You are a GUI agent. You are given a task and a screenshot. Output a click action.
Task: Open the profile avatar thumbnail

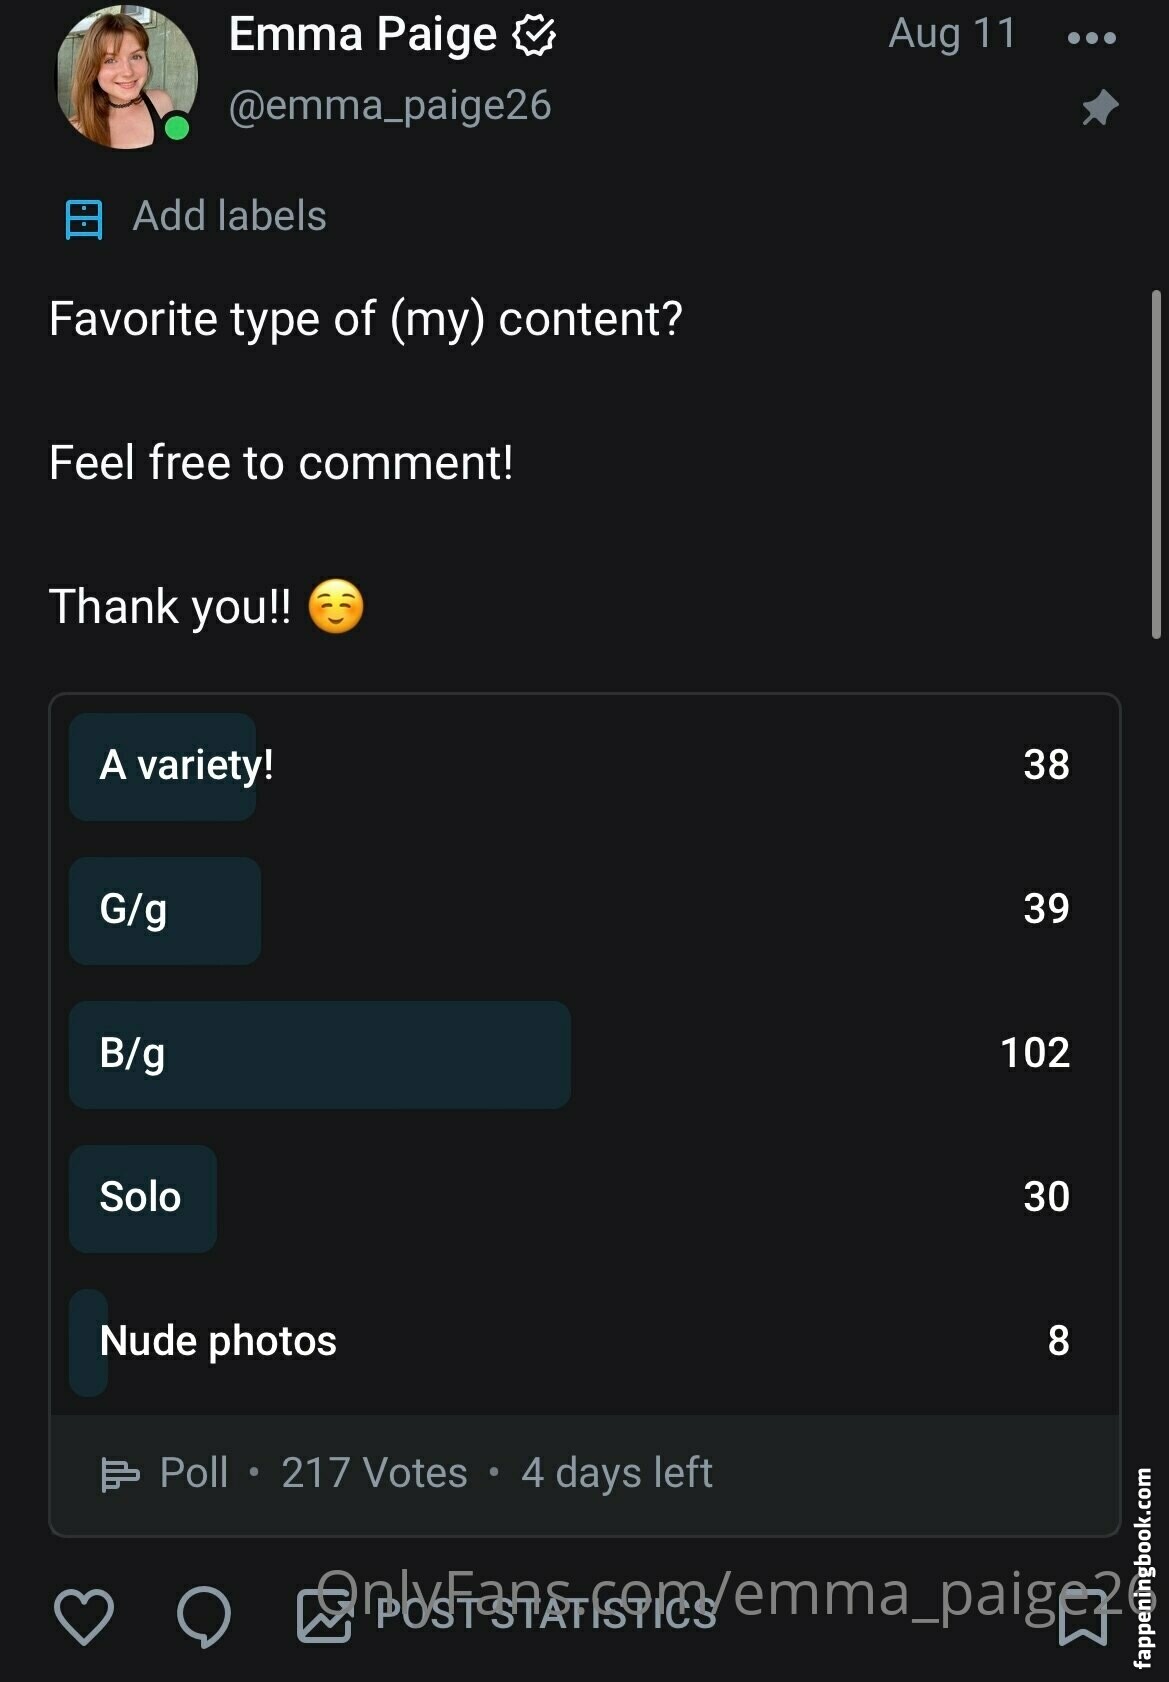tap(125, 76)
